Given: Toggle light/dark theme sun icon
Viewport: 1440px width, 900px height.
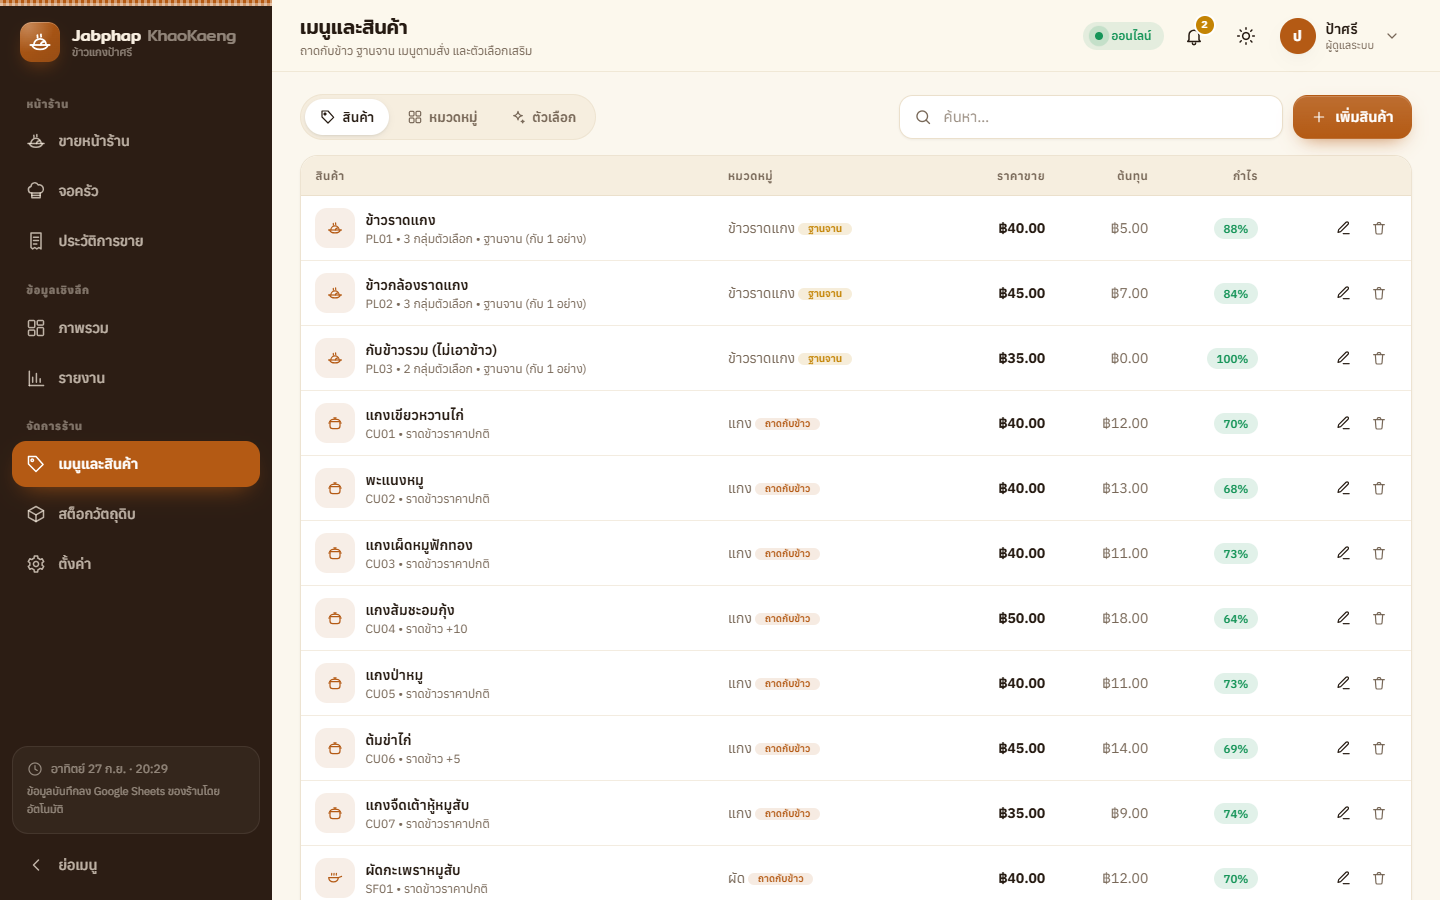Looking at the screenshot, I should (x=1246, y=36).
